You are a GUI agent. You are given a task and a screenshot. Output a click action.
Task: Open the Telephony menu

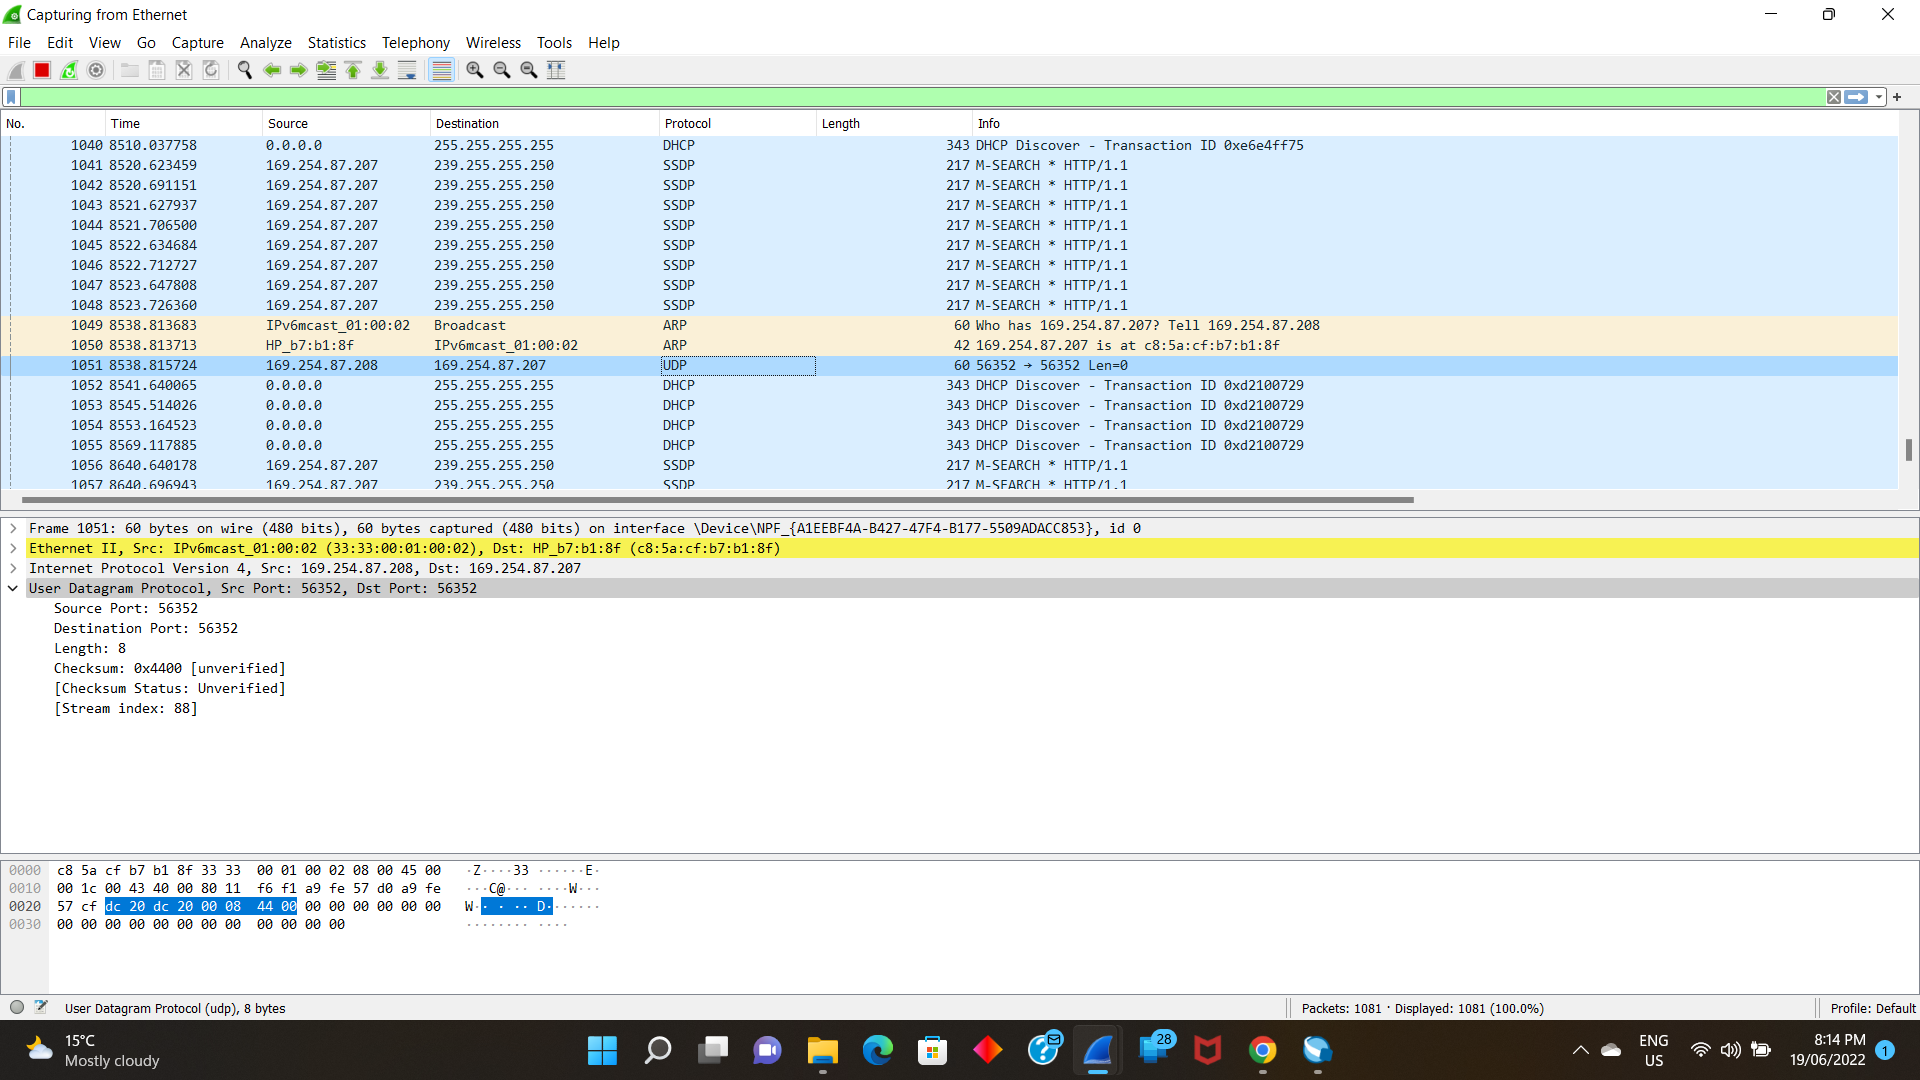[416, 42]
